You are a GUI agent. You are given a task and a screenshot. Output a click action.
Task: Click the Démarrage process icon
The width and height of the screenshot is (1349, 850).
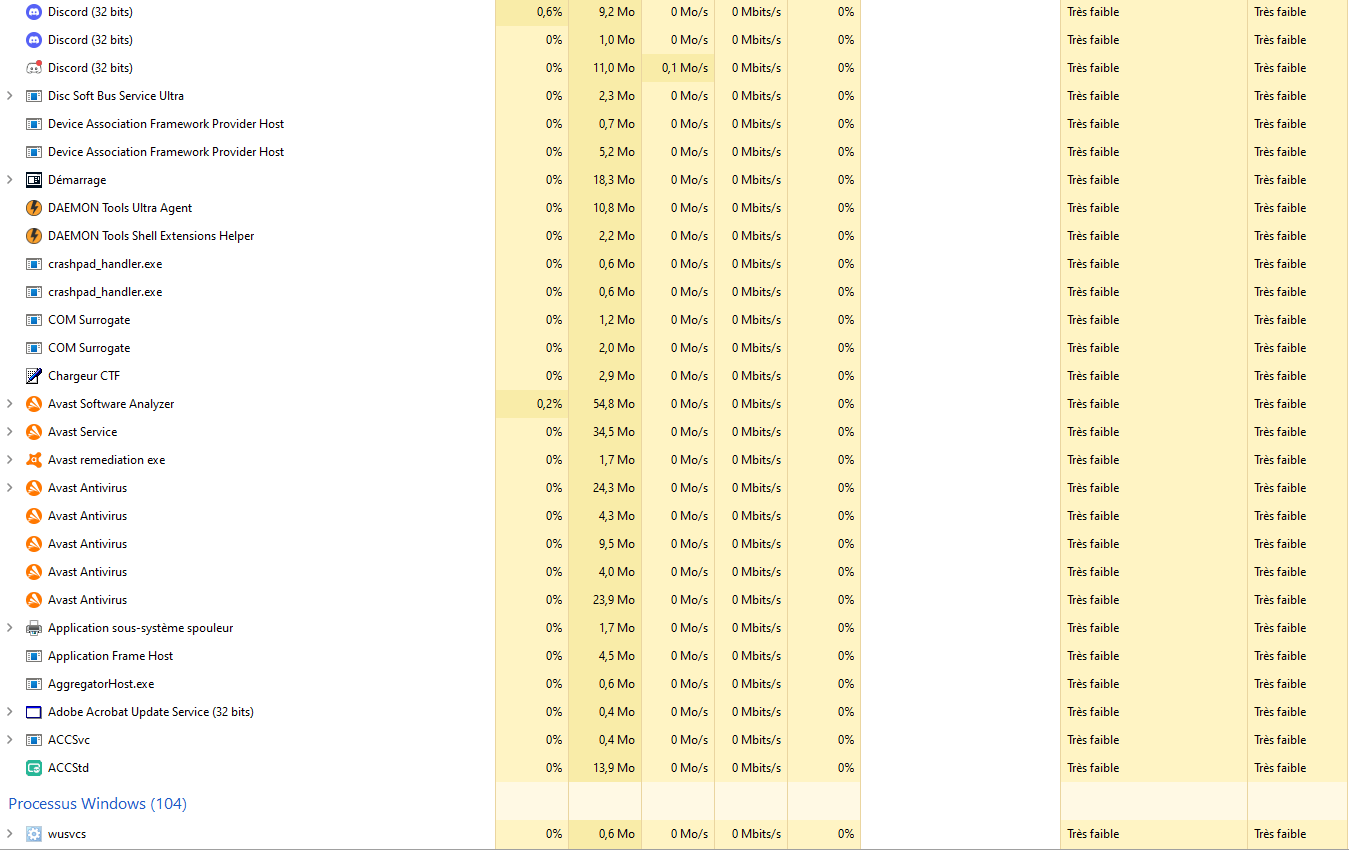pyautogui.click(x=34, y=180)
